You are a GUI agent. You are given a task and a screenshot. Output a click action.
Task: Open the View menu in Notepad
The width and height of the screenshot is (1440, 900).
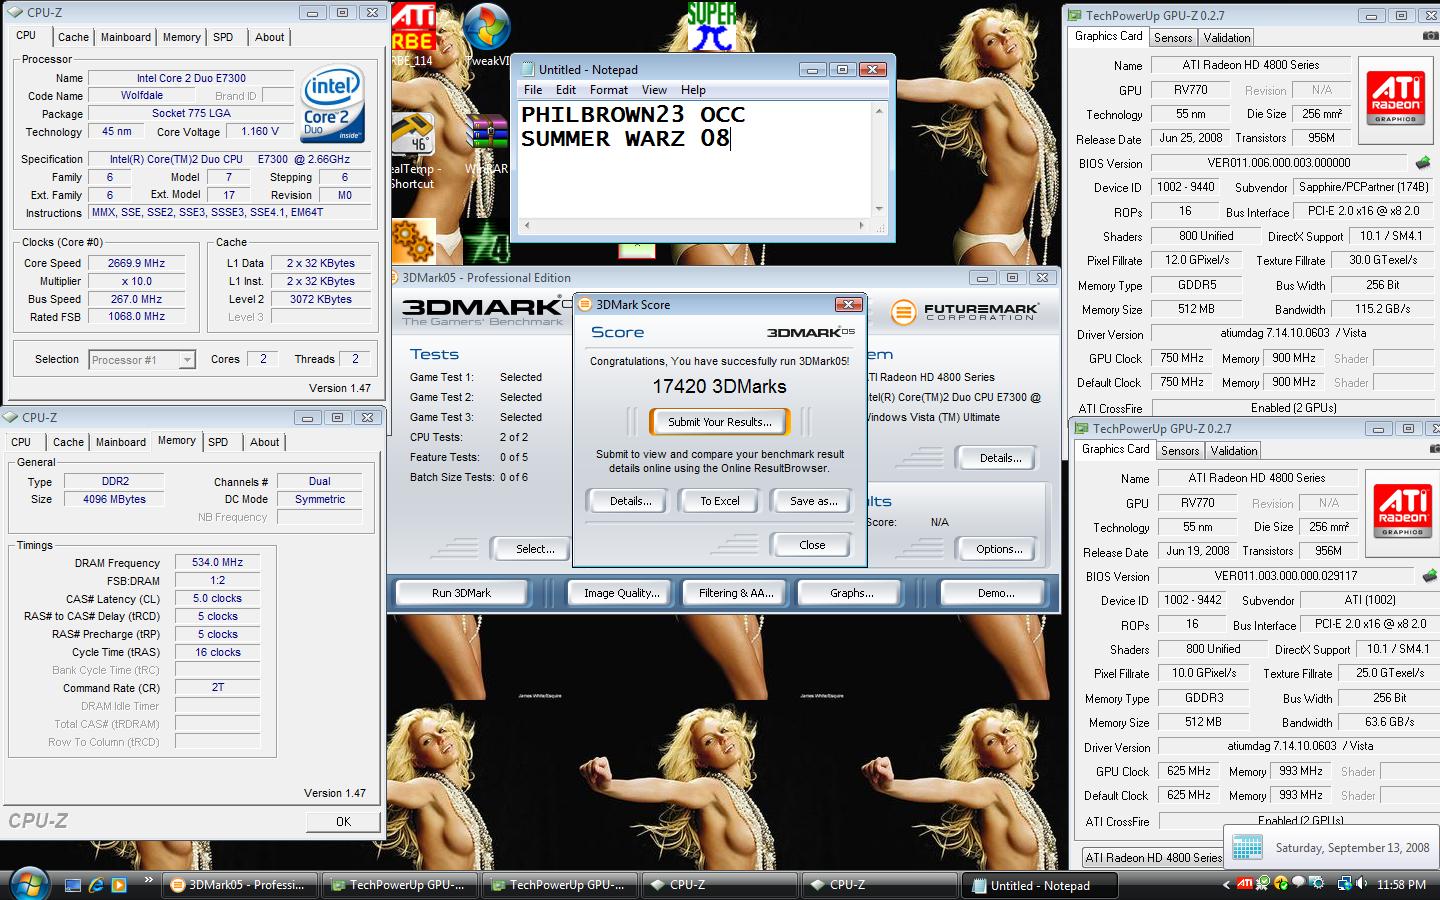click(x=654, y=90)
